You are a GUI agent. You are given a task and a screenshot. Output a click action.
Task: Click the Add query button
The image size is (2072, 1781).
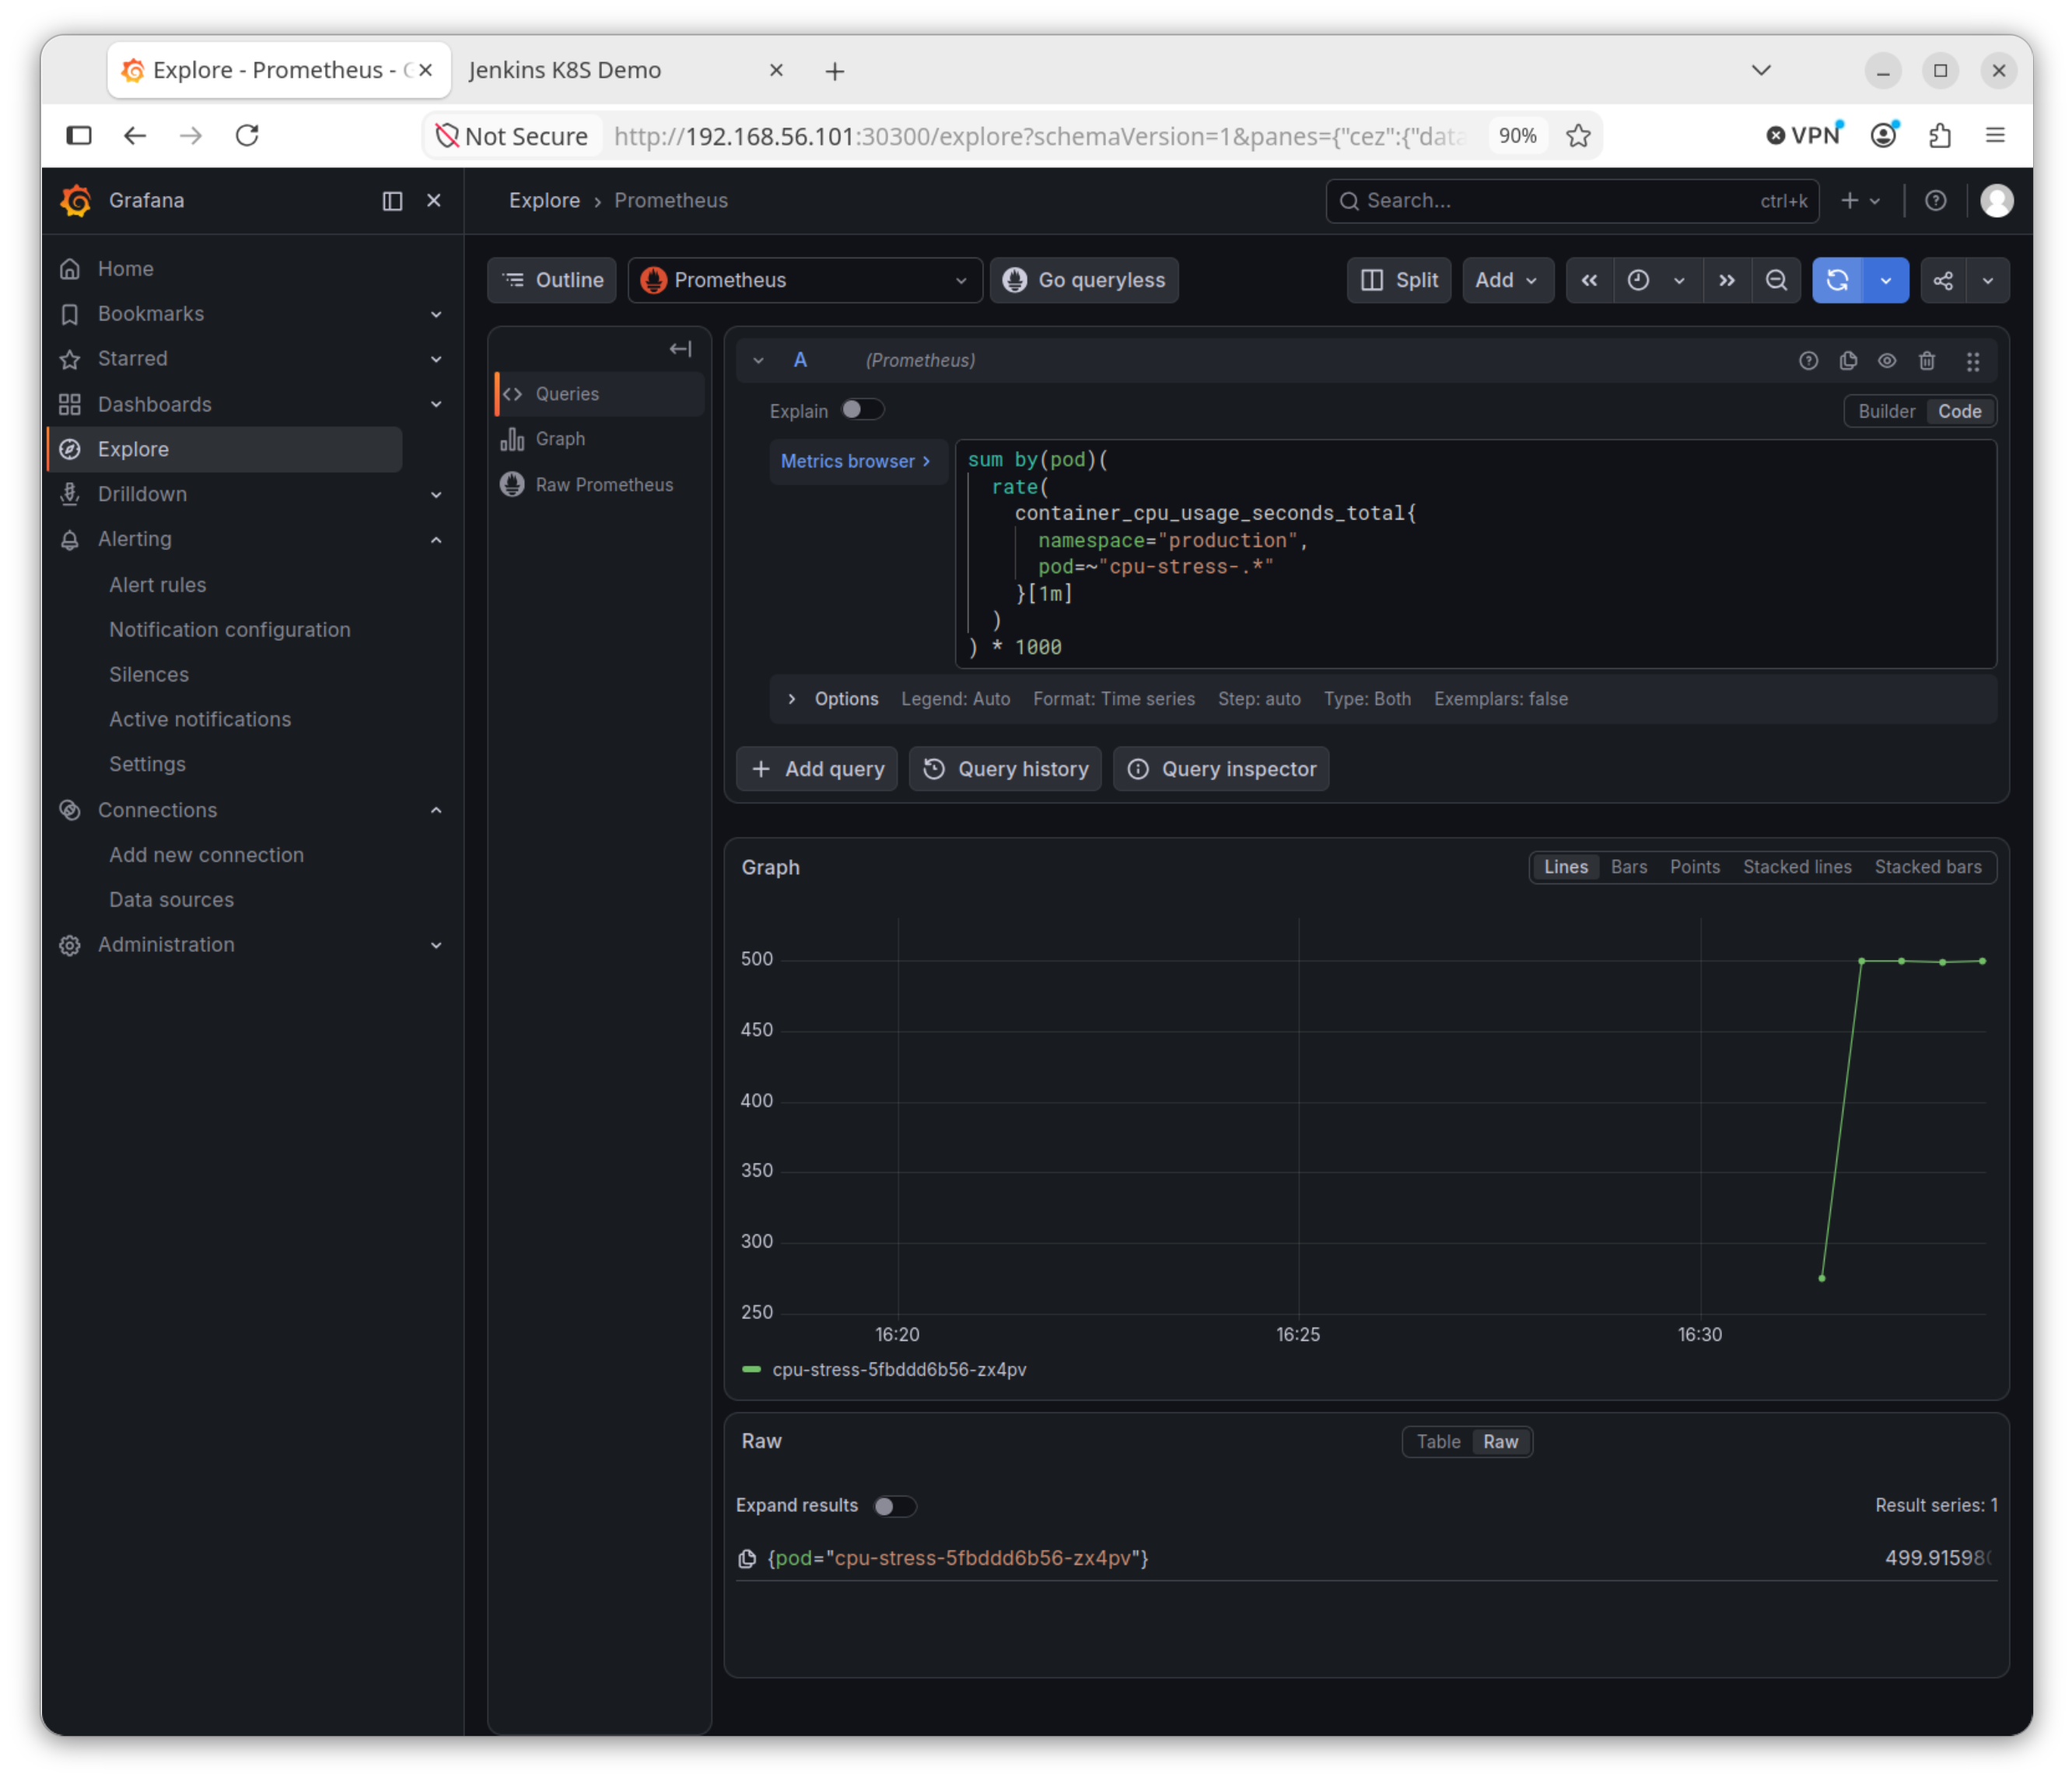(x=817, y=769)
